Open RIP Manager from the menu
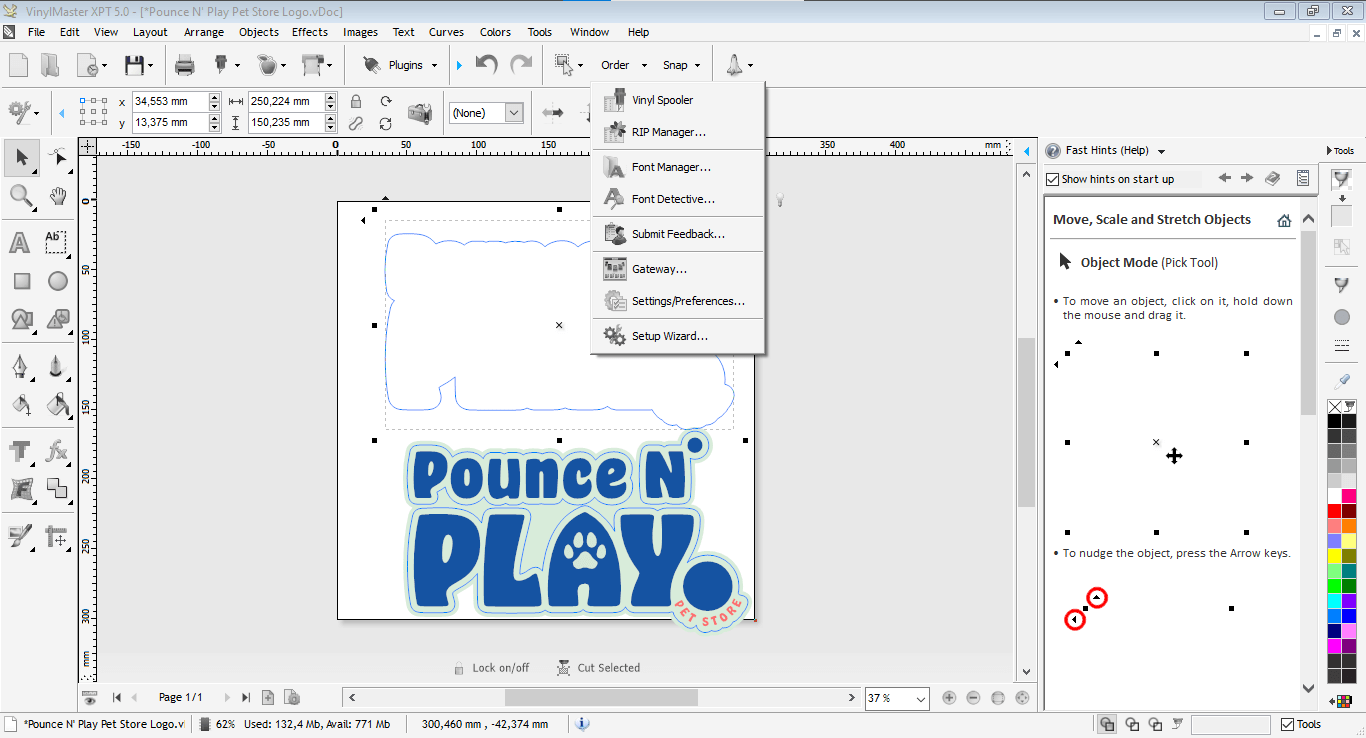The width and height of the screenshot is (1366, 738). pyautogui.click(x=678, y=132)
